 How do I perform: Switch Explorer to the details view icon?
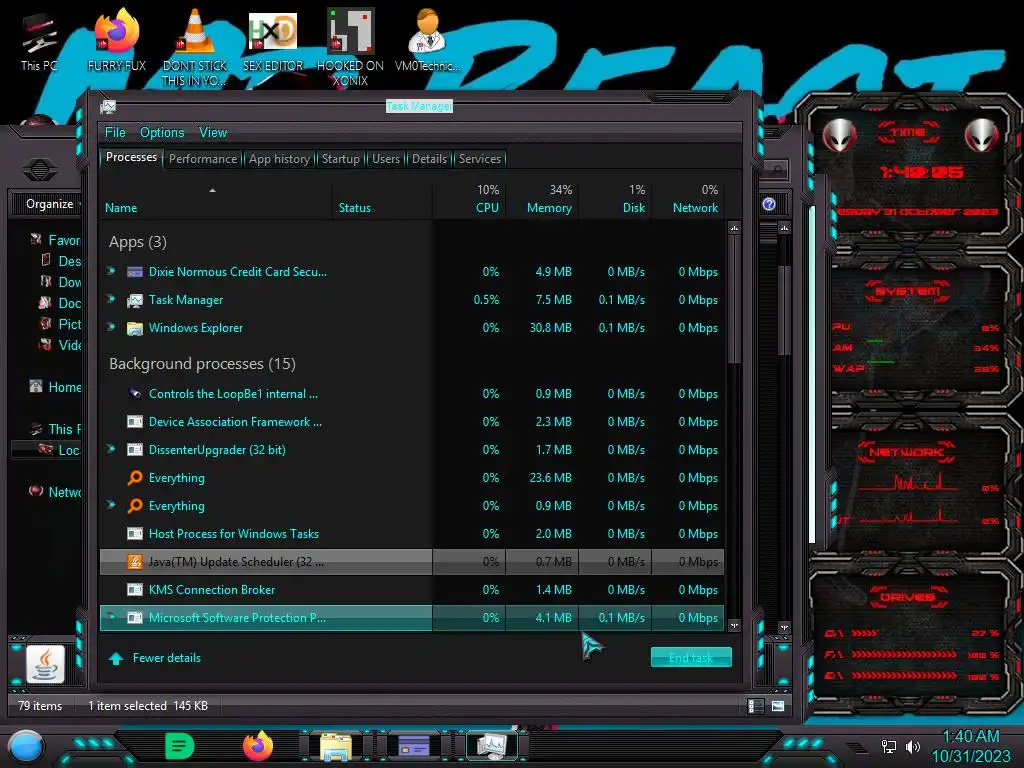[755, 706]
